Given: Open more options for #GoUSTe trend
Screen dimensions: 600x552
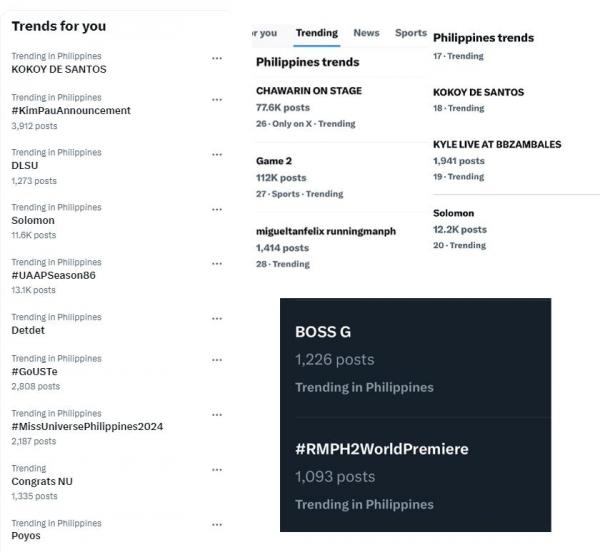Looking at the screenshot, I should (x=217, y=359).
